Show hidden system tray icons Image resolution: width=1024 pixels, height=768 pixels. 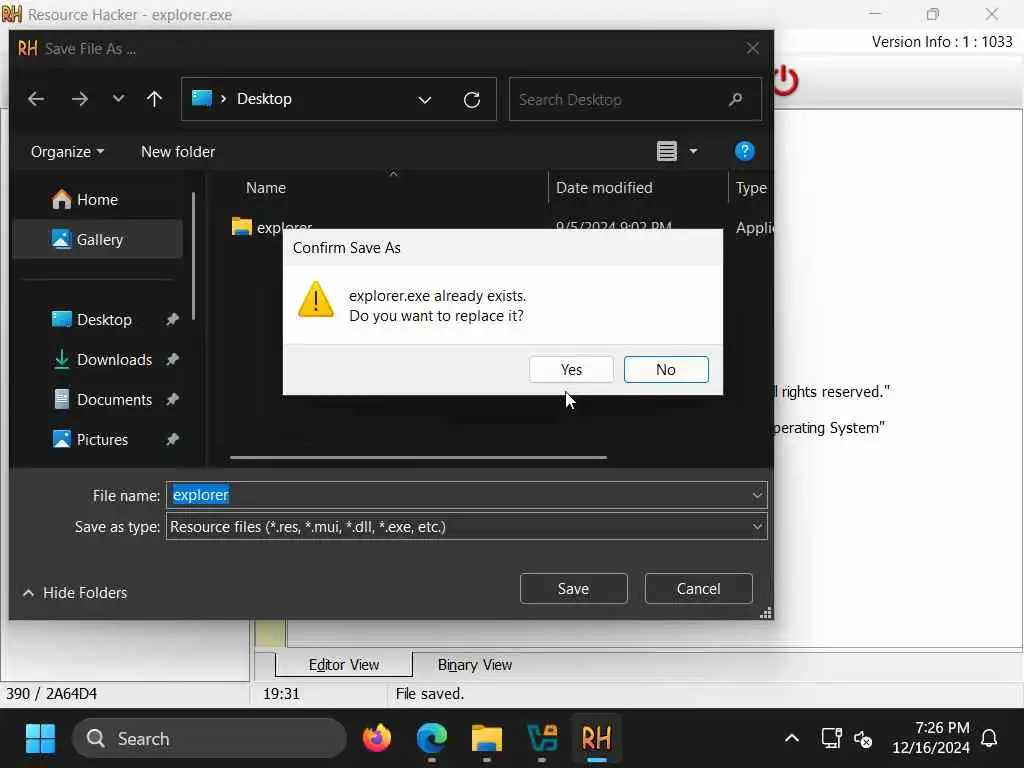(792, 739)
